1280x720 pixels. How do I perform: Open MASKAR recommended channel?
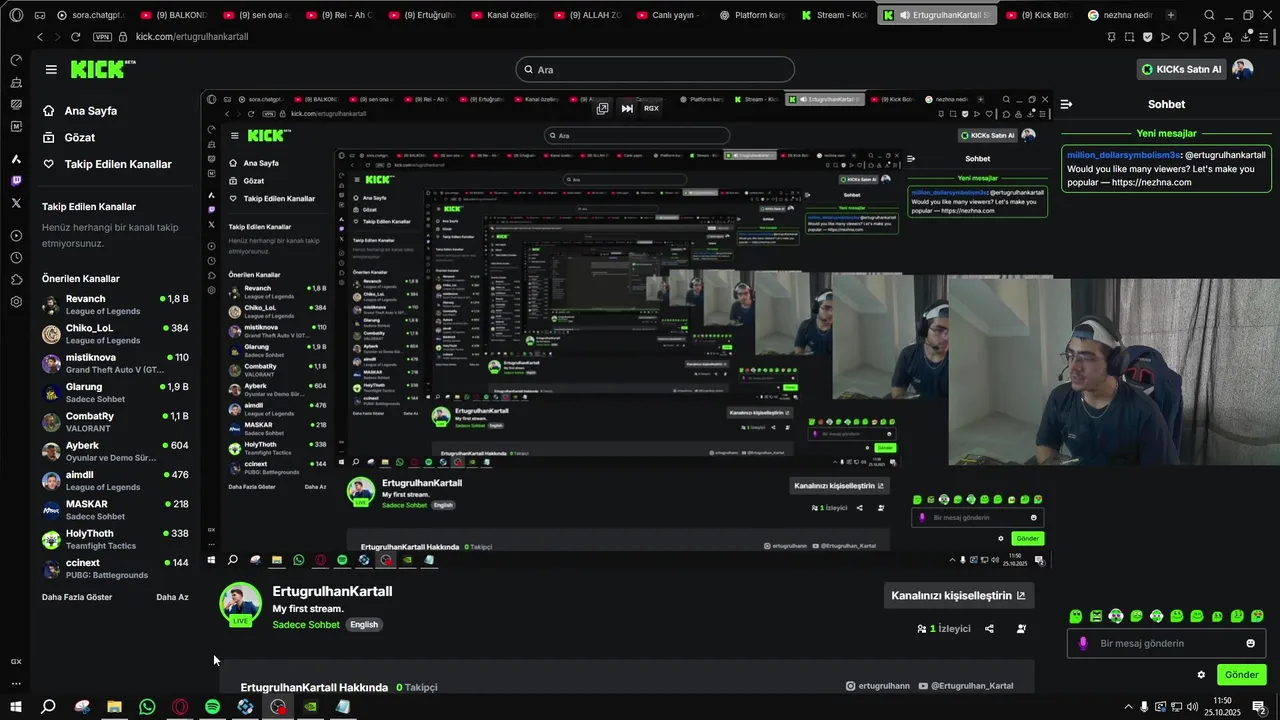tap(115, 510)
